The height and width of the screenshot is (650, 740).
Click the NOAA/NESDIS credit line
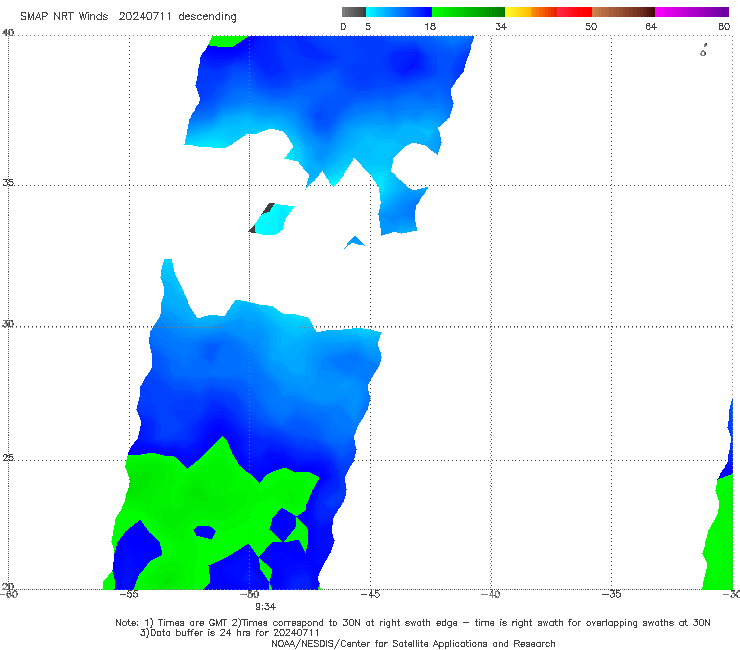point(413,643)
